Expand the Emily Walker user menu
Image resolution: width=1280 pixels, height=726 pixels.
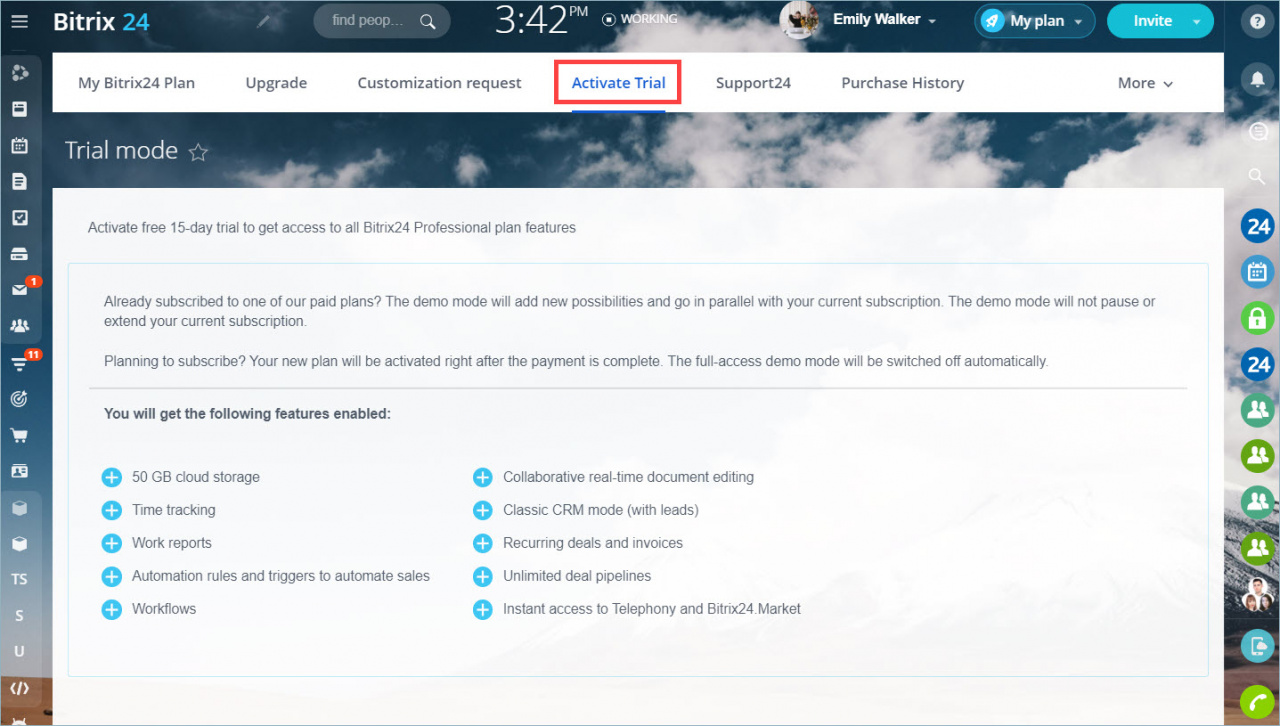886,20
